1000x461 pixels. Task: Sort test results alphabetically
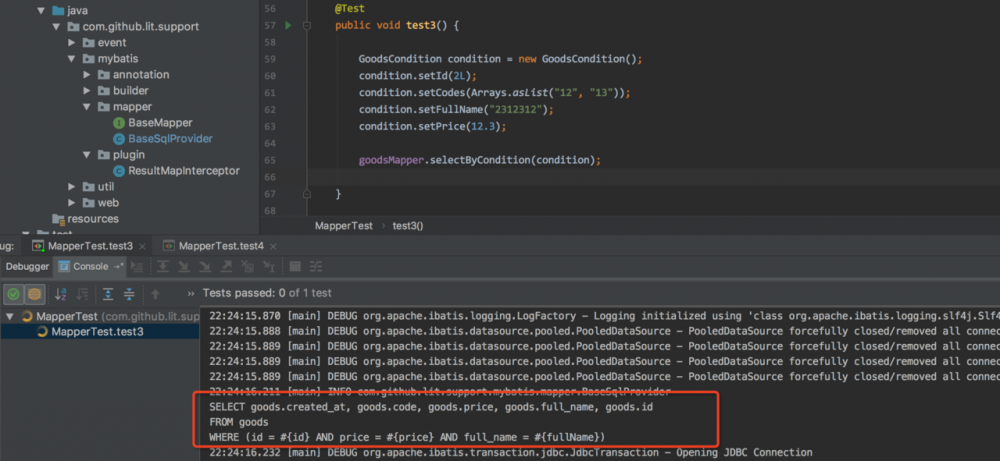tap(61, 294)
